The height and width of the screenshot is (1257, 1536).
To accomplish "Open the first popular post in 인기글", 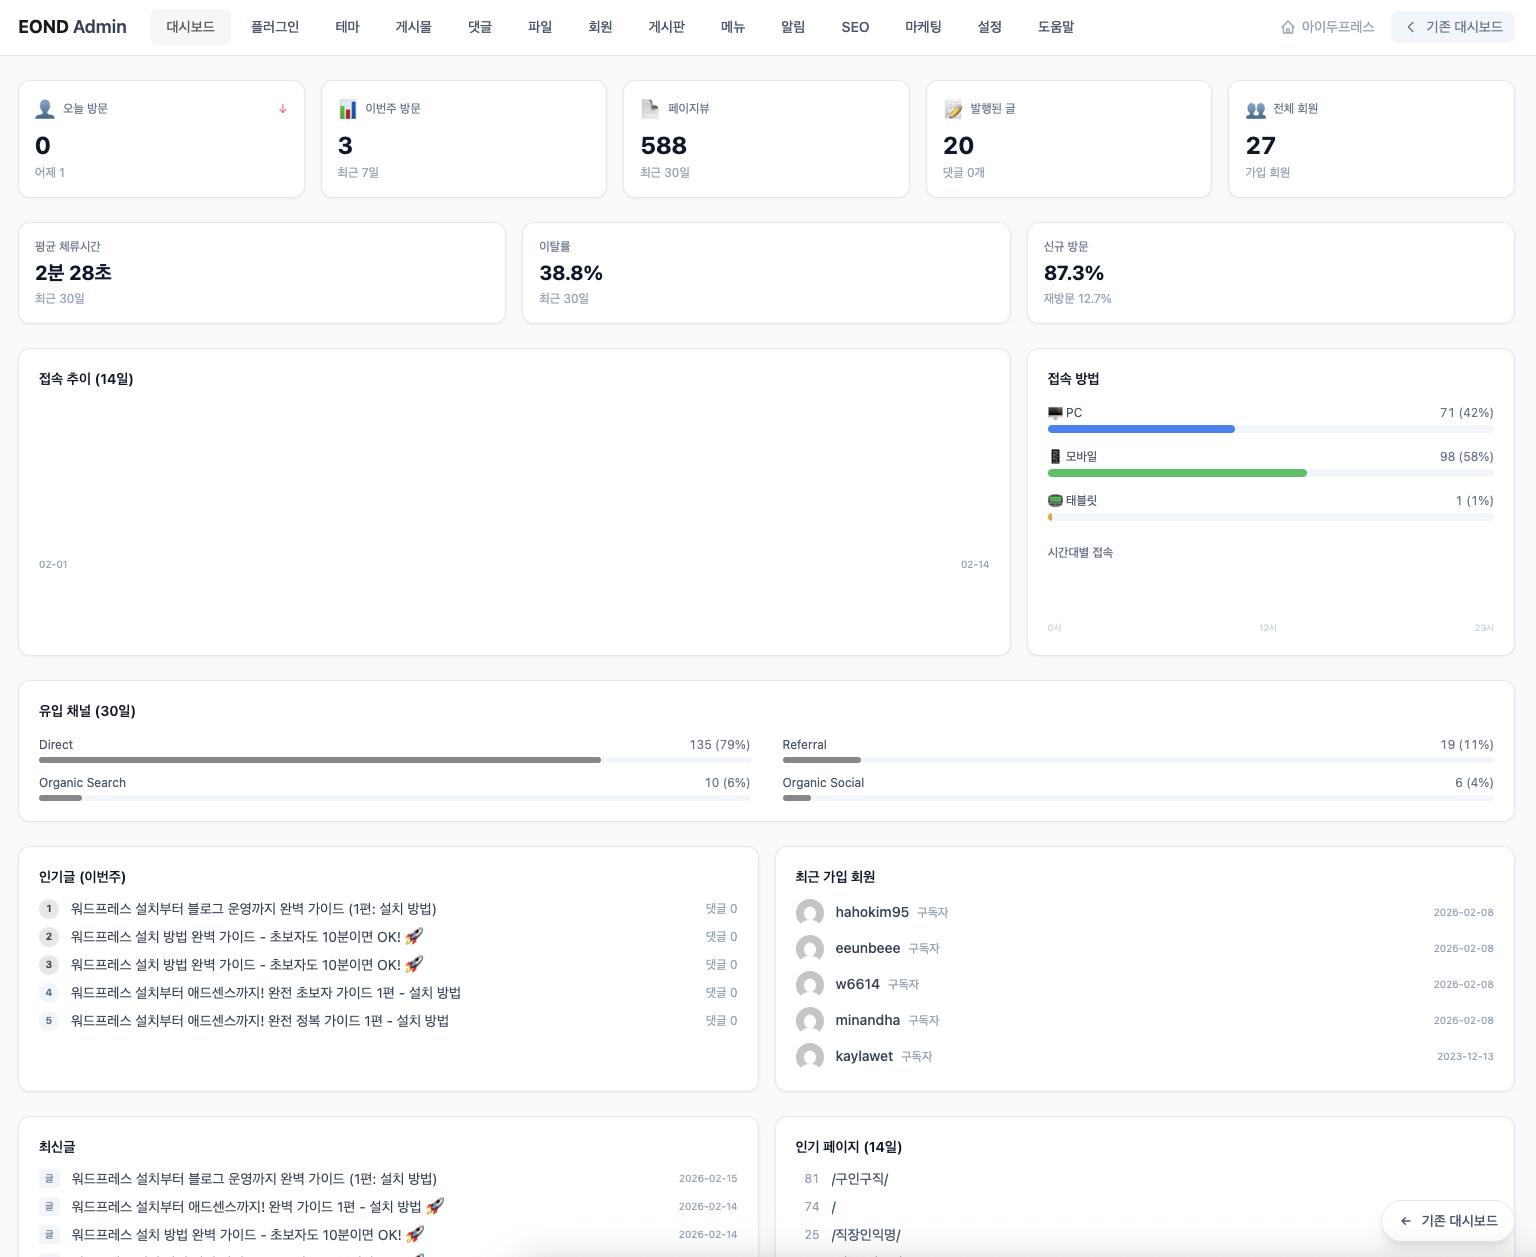I will [x=253, y=909].
